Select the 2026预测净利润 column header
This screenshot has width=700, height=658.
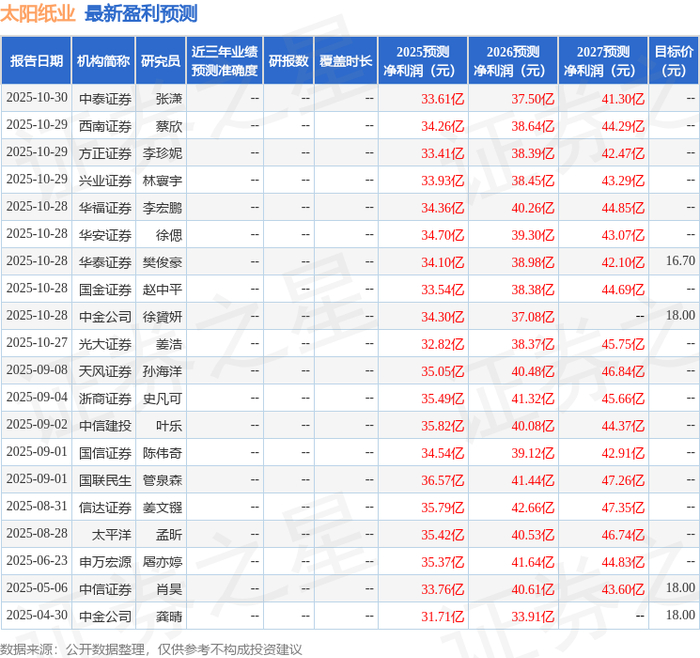point(513,61)
